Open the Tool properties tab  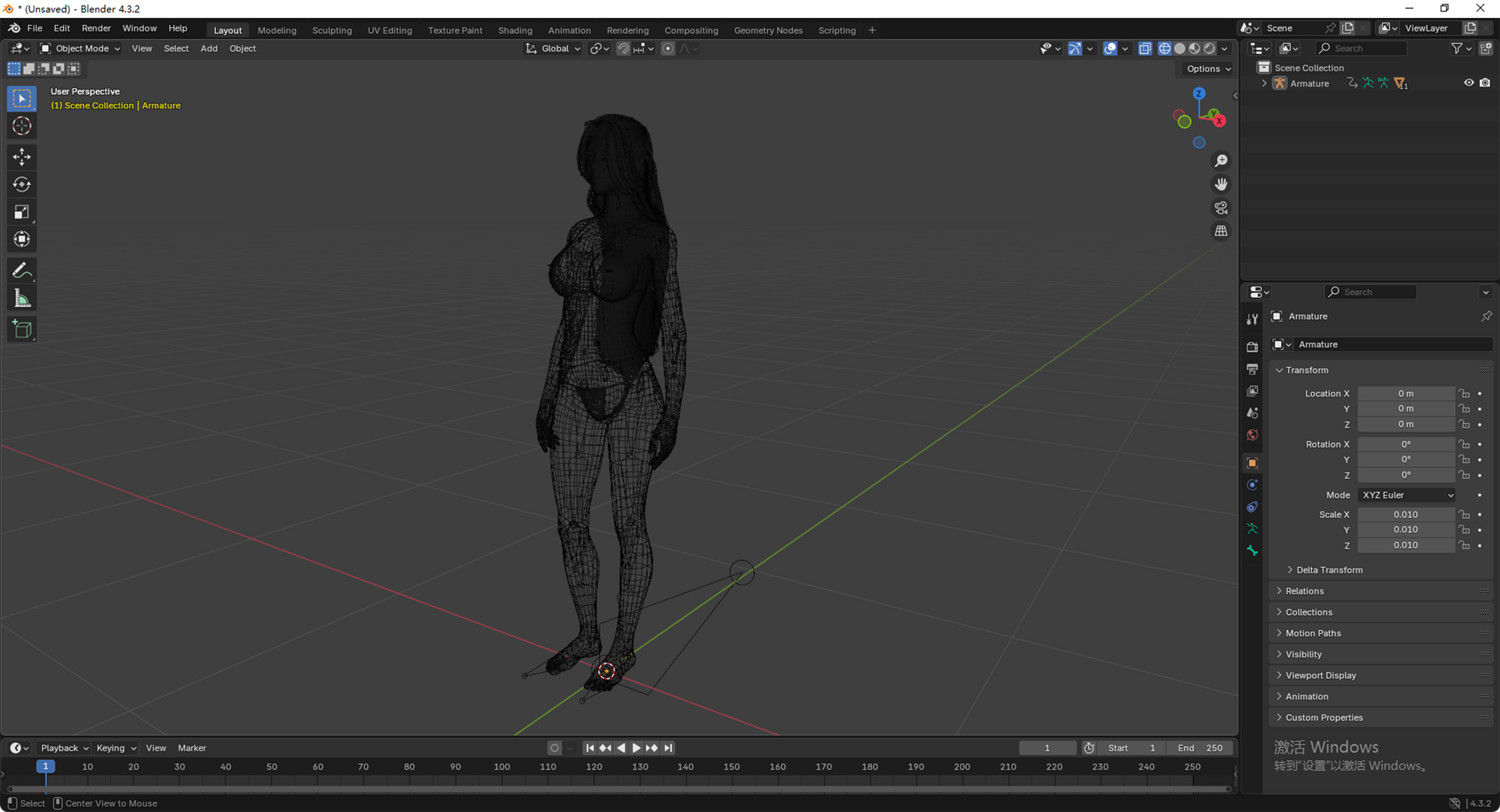click(1252, 319)
